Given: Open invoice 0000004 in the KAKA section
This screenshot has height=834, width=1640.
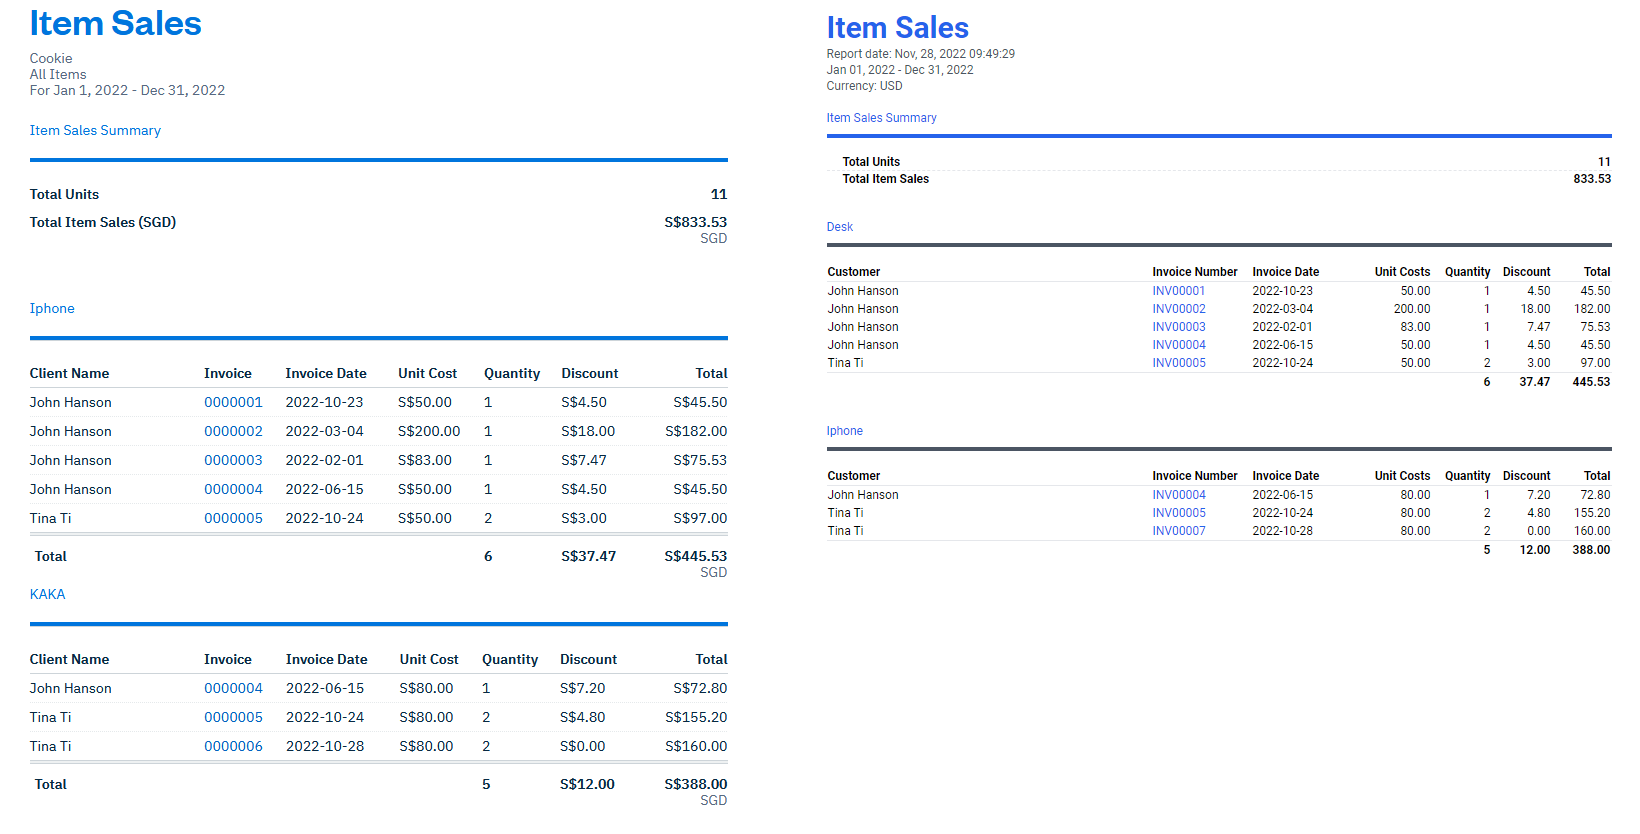Looking at the screenshot, I should 233,688.
